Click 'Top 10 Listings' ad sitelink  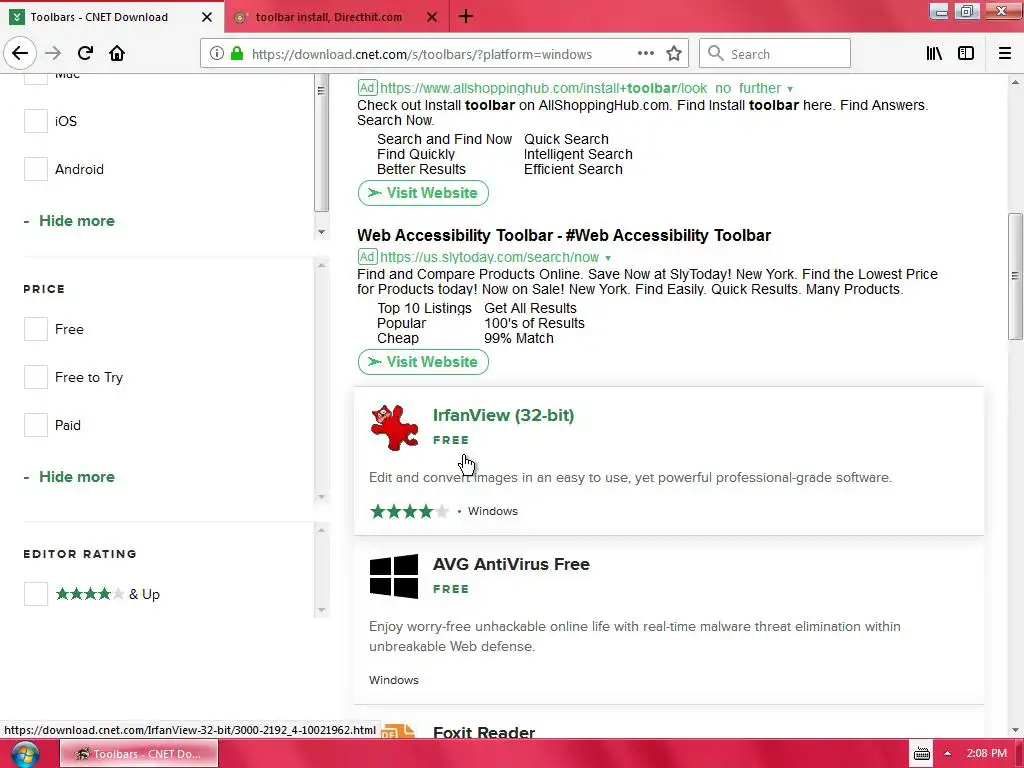point(424,308)
